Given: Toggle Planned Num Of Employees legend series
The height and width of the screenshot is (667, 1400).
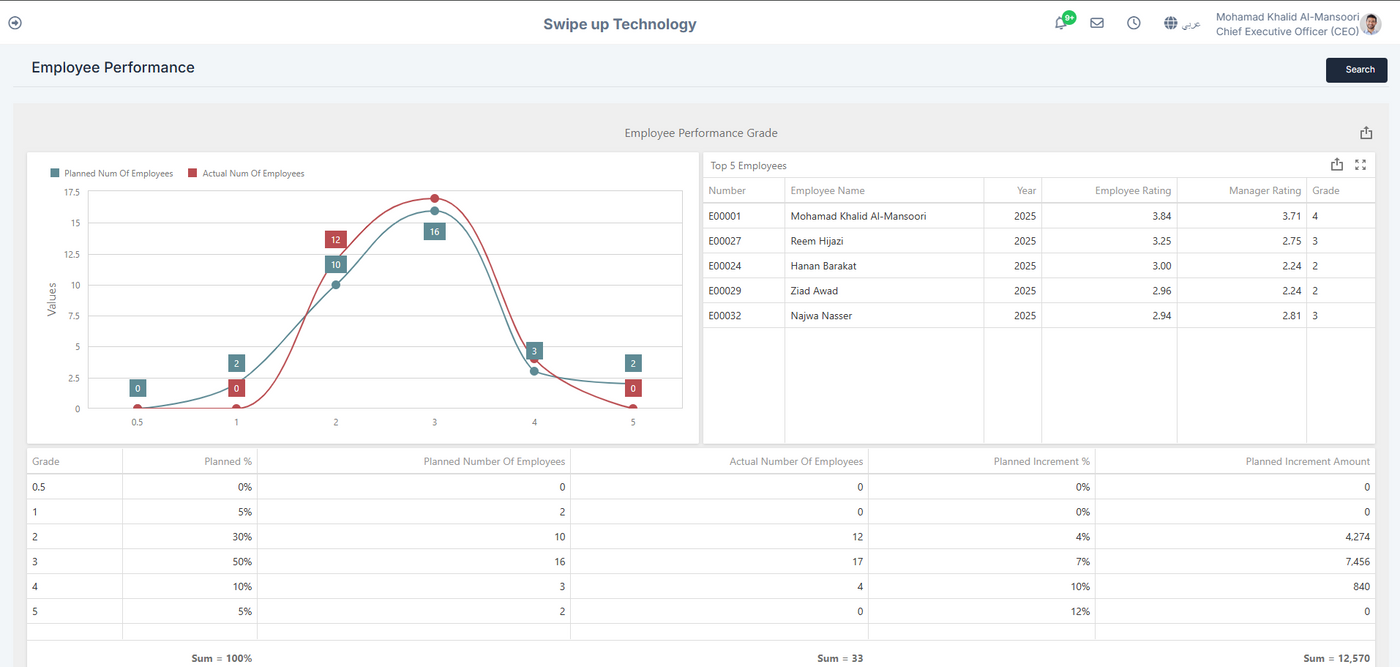Looking at the screenshot, I should [112, 174].
